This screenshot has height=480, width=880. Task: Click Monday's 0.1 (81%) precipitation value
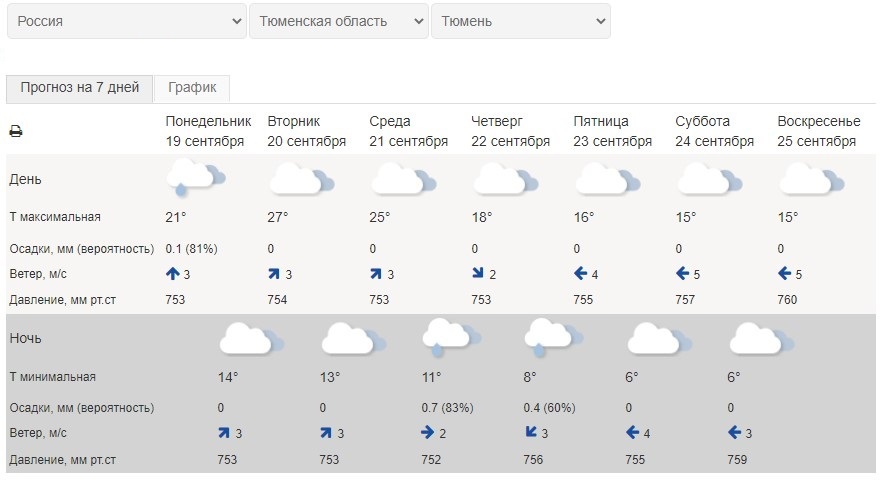click(x=191, y=248)
